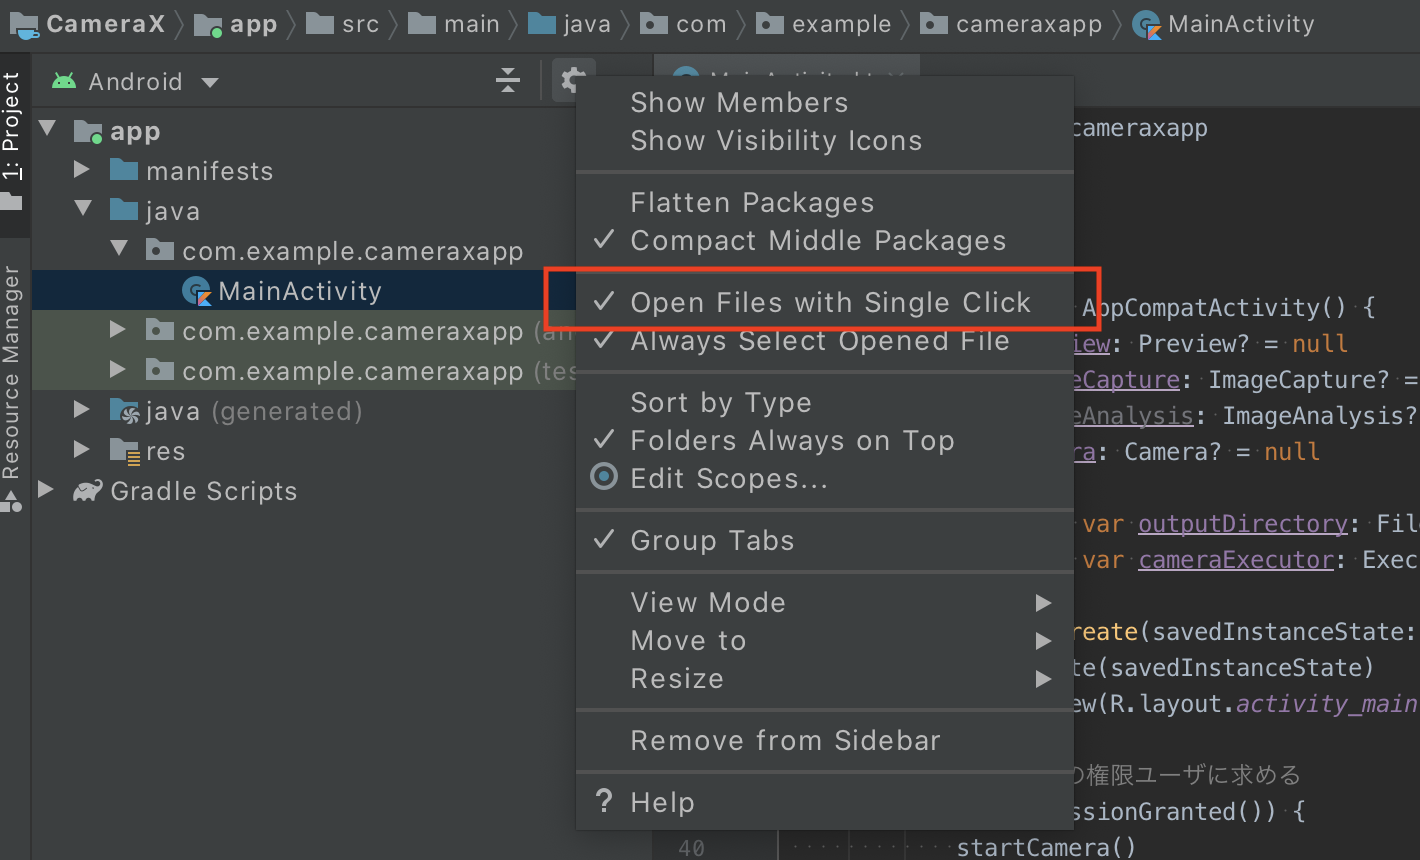This screenshot has width=1420, height=860.
Task: Click the MainActivity Kotlin class icon in tree
Action: (x=197, y=291)
